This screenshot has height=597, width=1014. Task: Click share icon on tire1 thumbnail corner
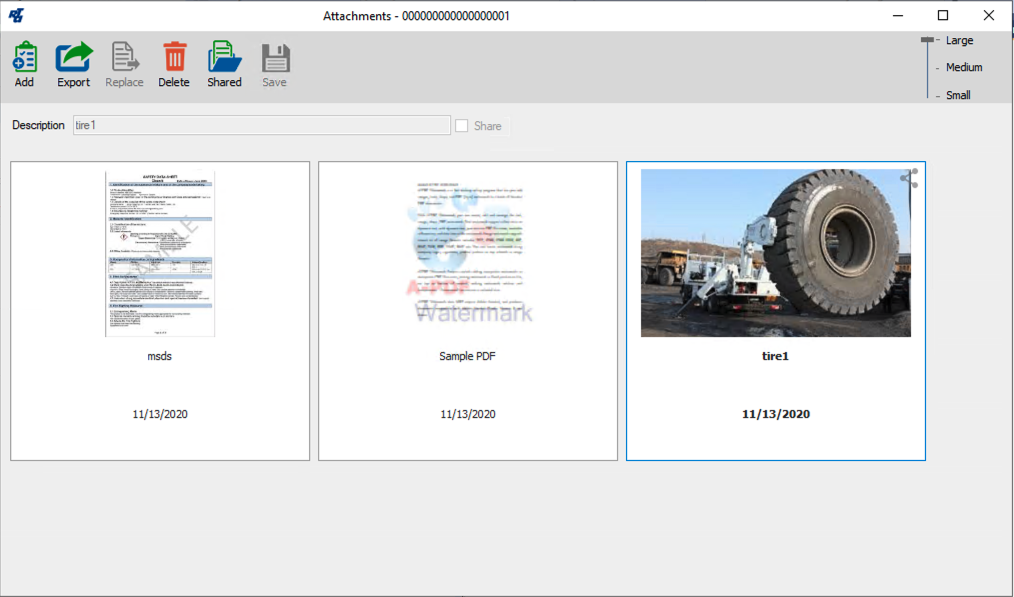(908, 178)
